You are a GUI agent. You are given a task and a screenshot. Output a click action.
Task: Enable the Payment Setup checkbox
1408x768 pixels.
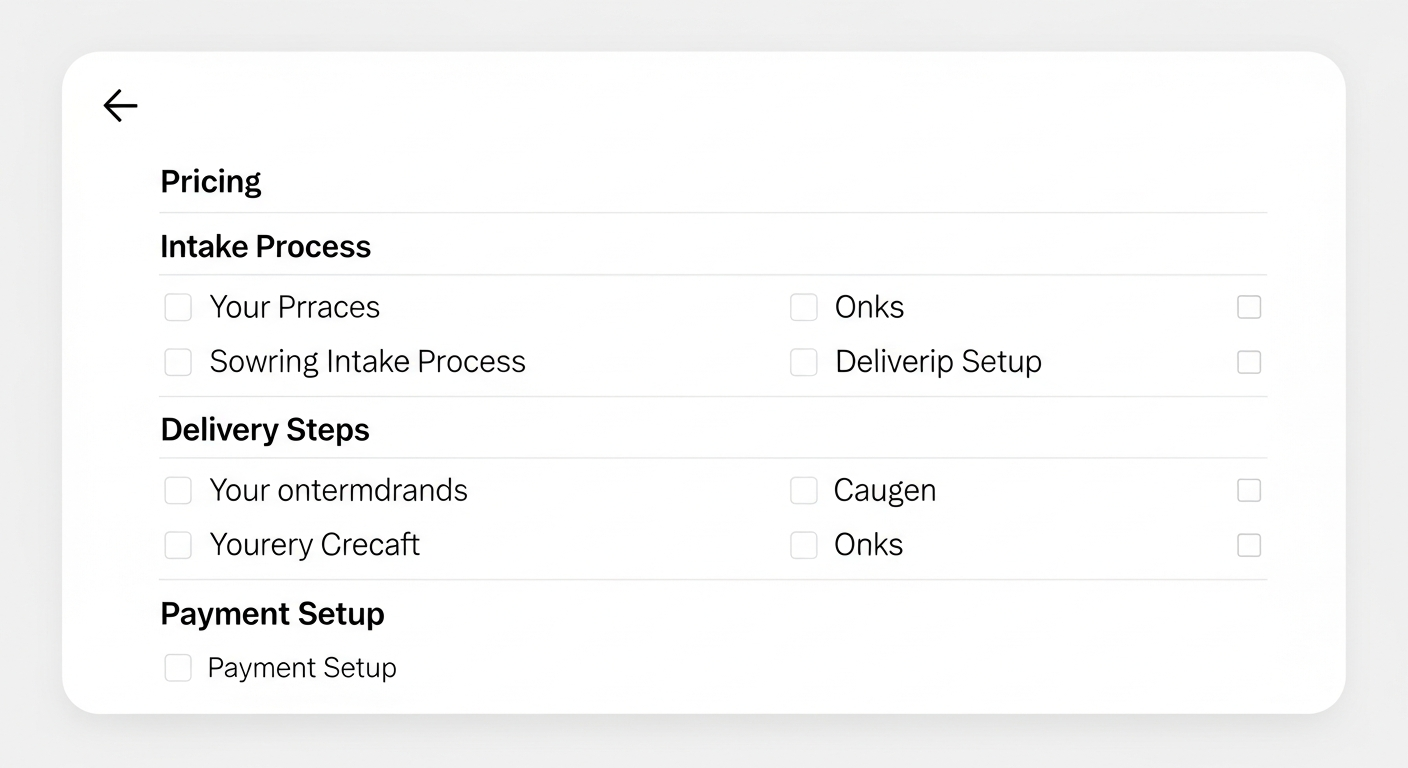[178, 667]
